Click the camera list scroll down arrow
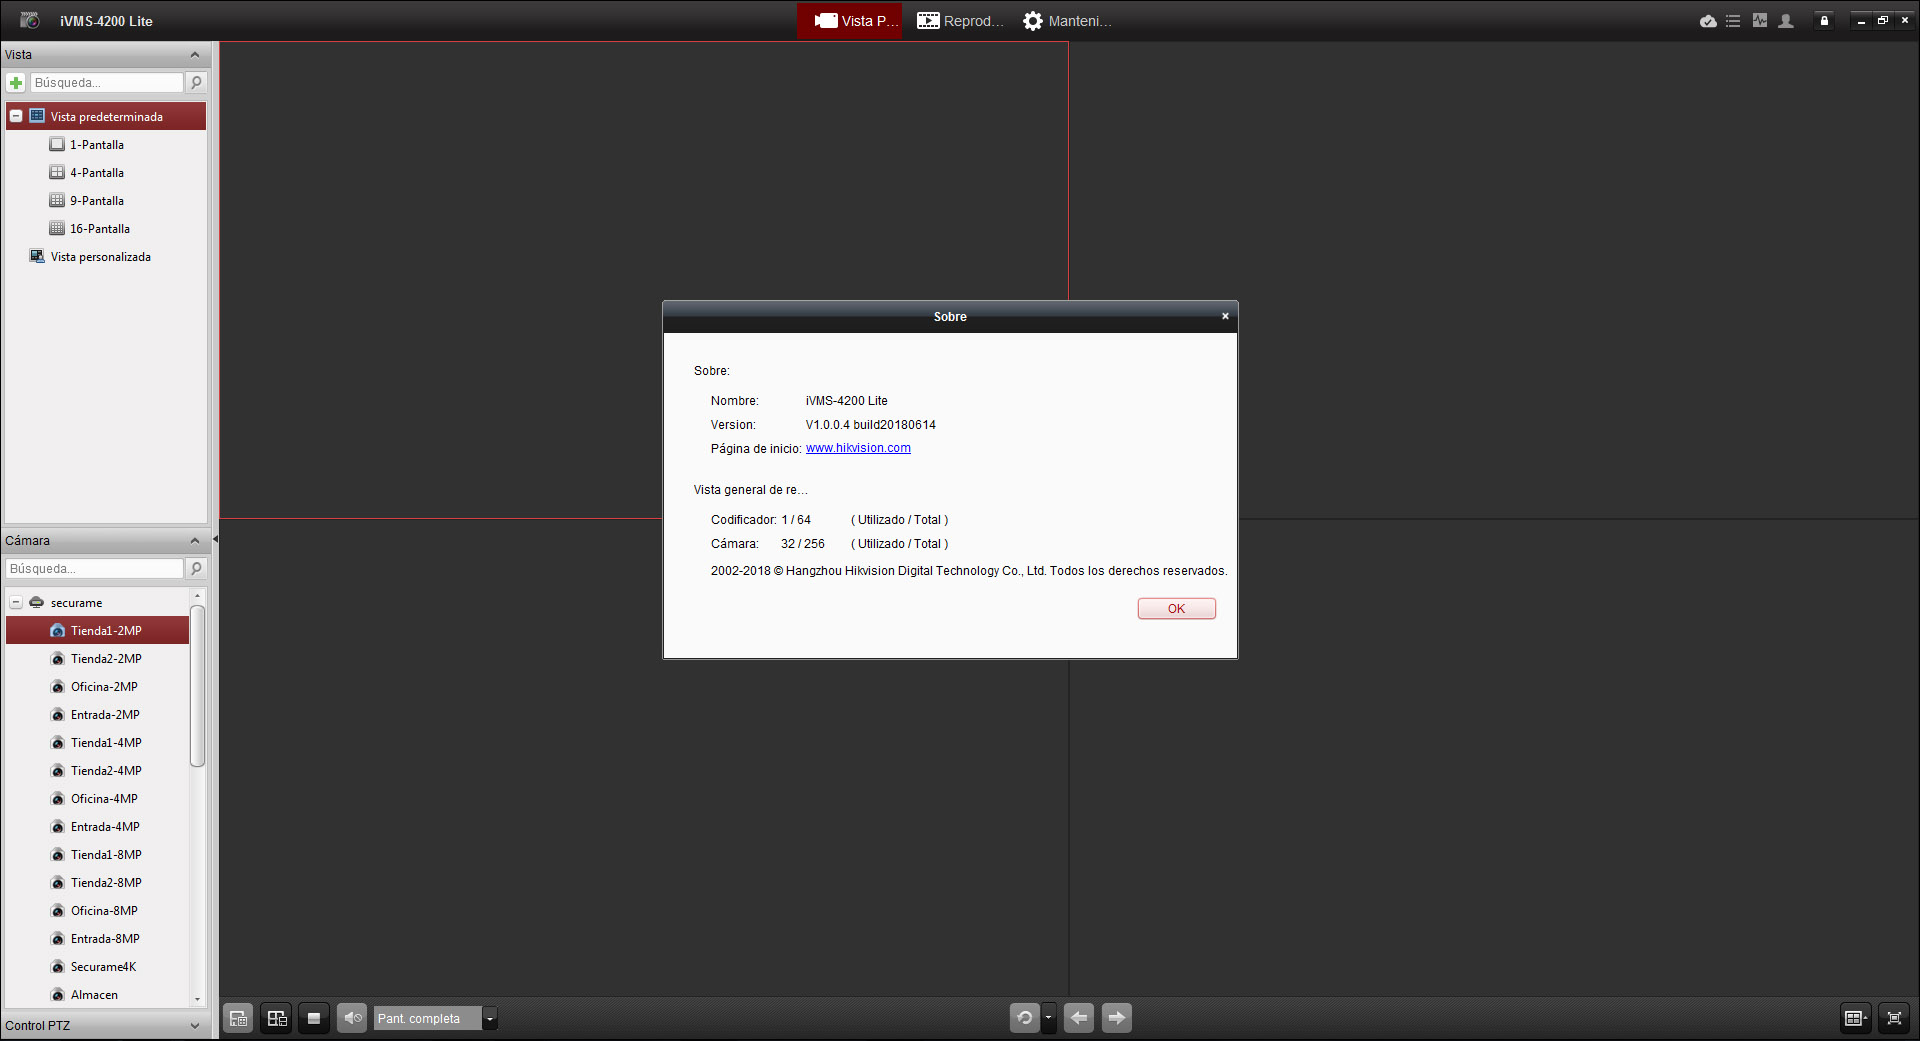 click(197, 999)
